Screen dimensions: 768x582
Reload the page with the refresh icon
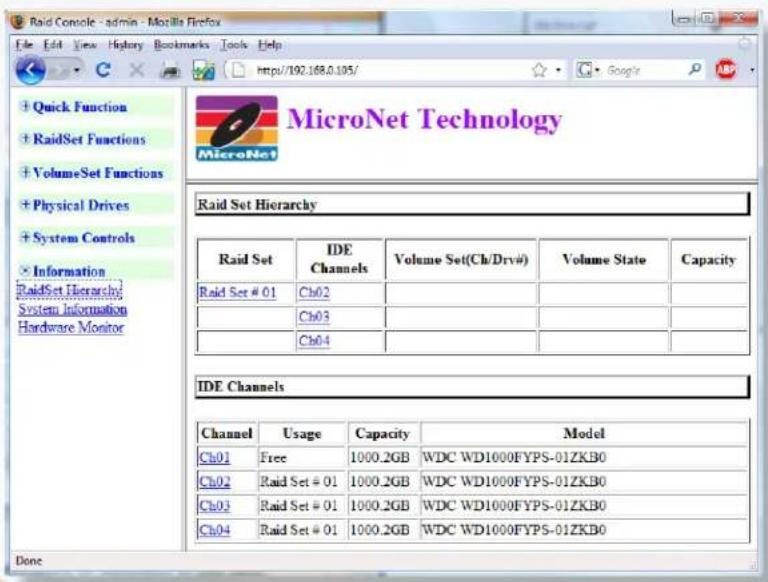click(103, 70)
